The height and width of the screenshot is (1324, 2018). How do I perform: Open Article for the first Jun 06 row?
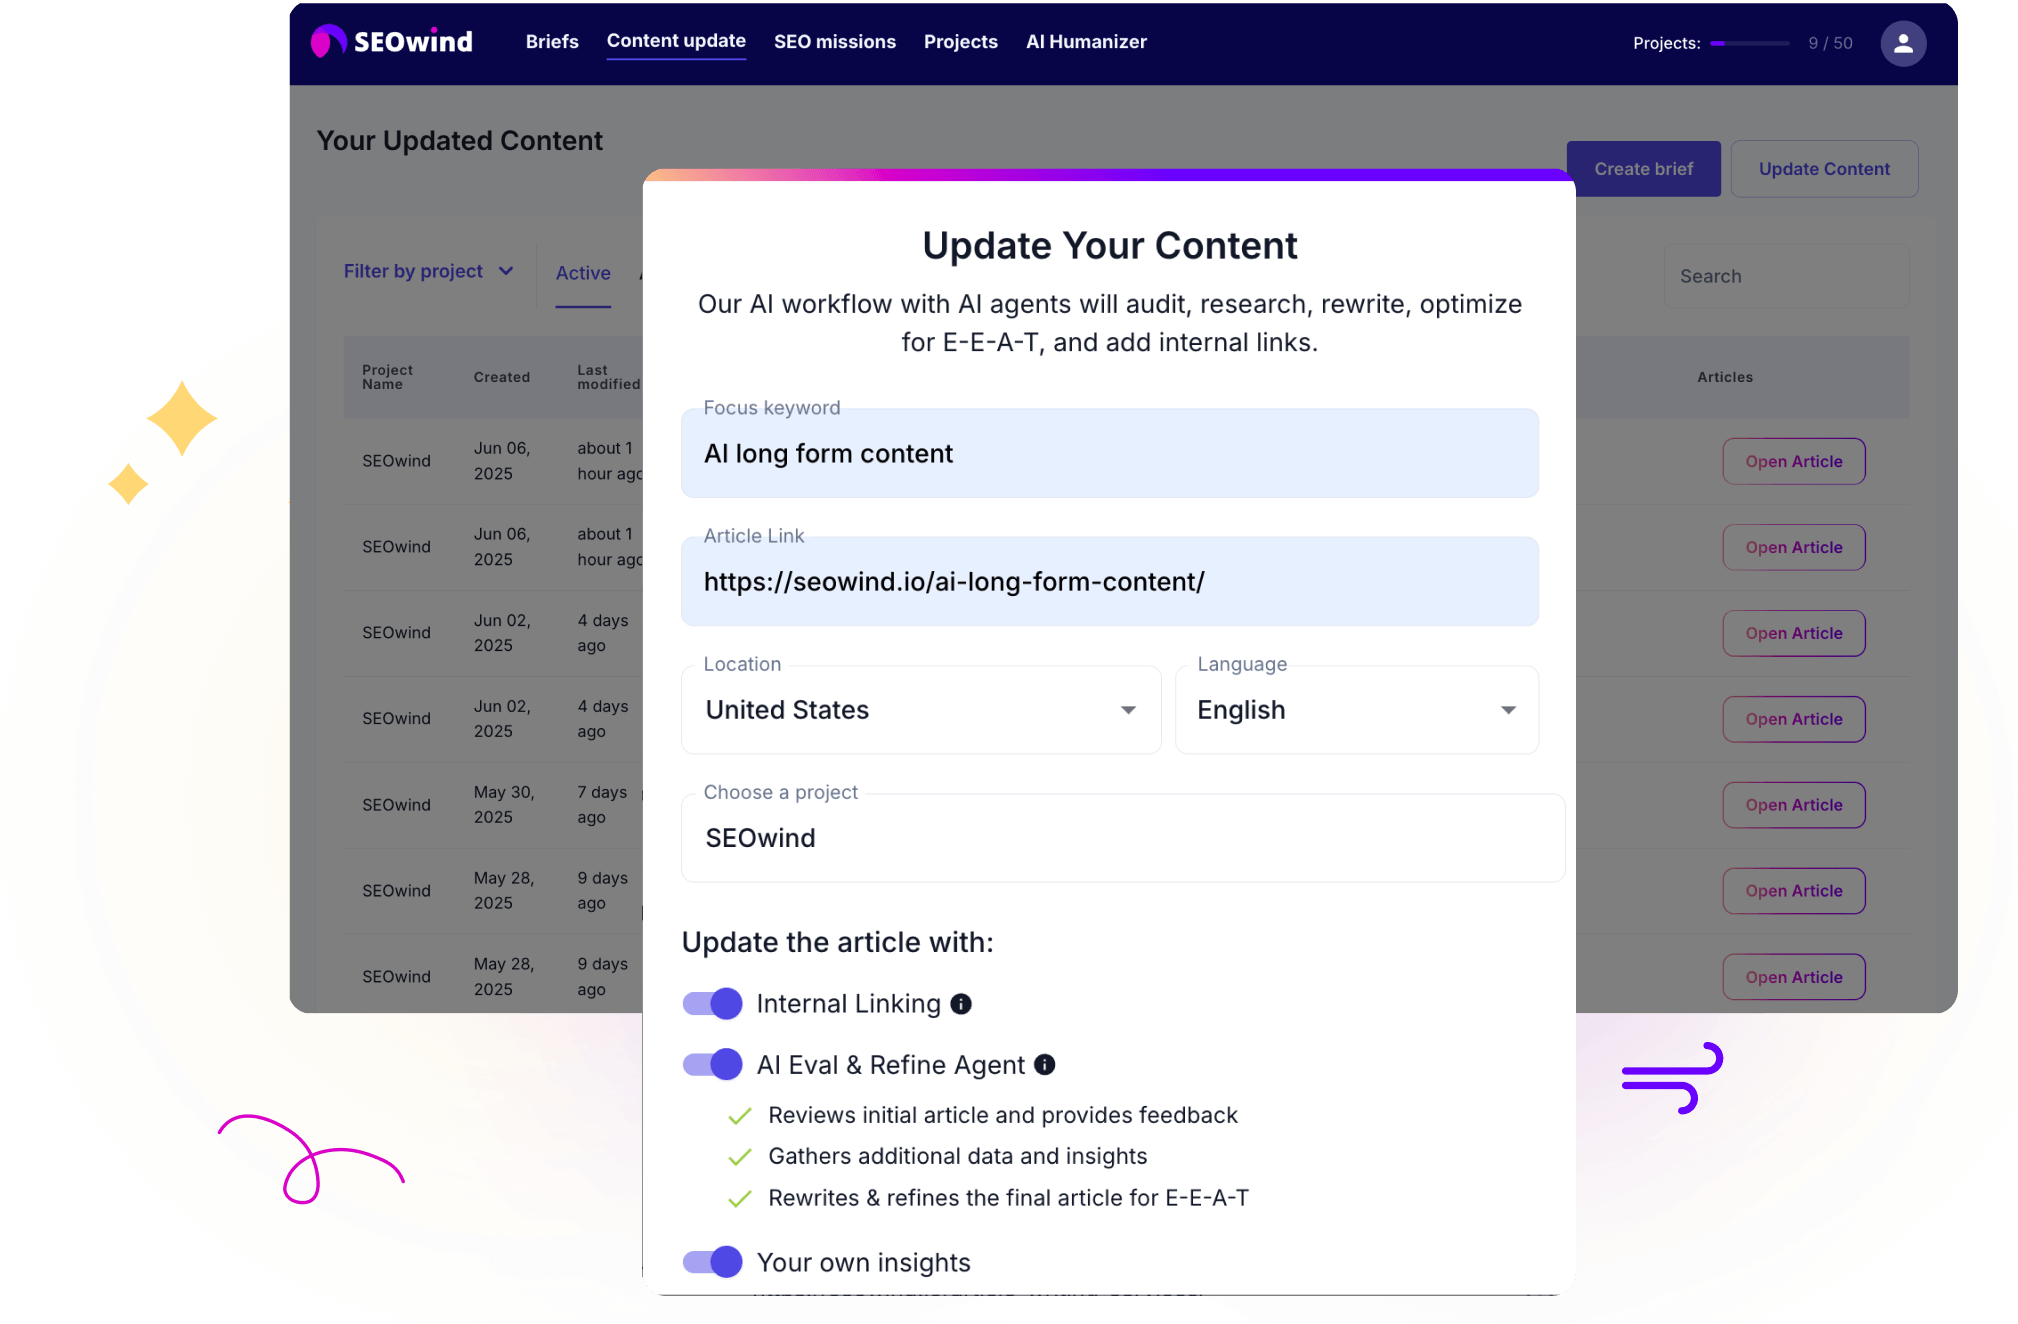pos(1793,461)
